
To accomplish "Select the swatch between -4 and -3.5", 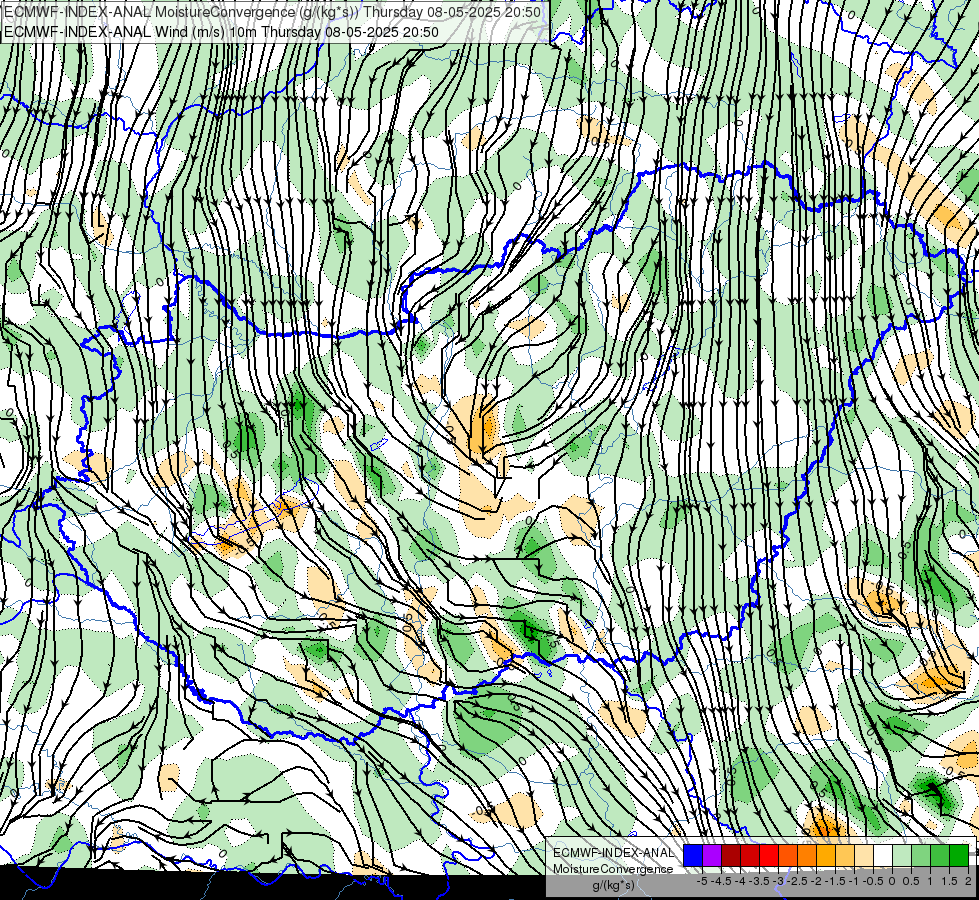I will pyautogui.click(x=750, y=856).
